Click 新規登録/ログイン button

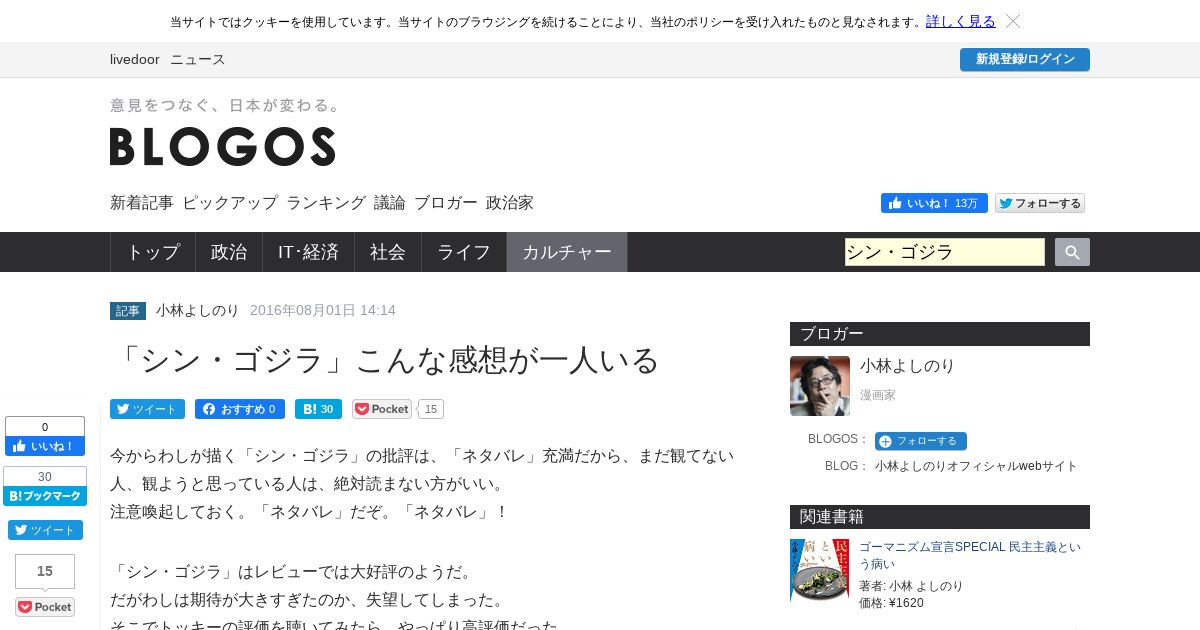[x=1025, y=59]
